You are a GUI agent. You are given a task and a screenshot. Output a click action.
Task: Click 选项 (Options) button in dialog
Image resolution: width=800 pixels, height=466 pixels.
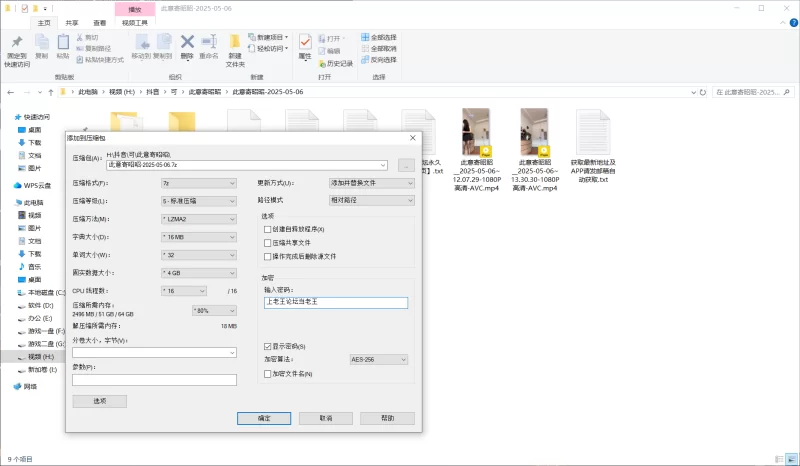pos(99,401)
